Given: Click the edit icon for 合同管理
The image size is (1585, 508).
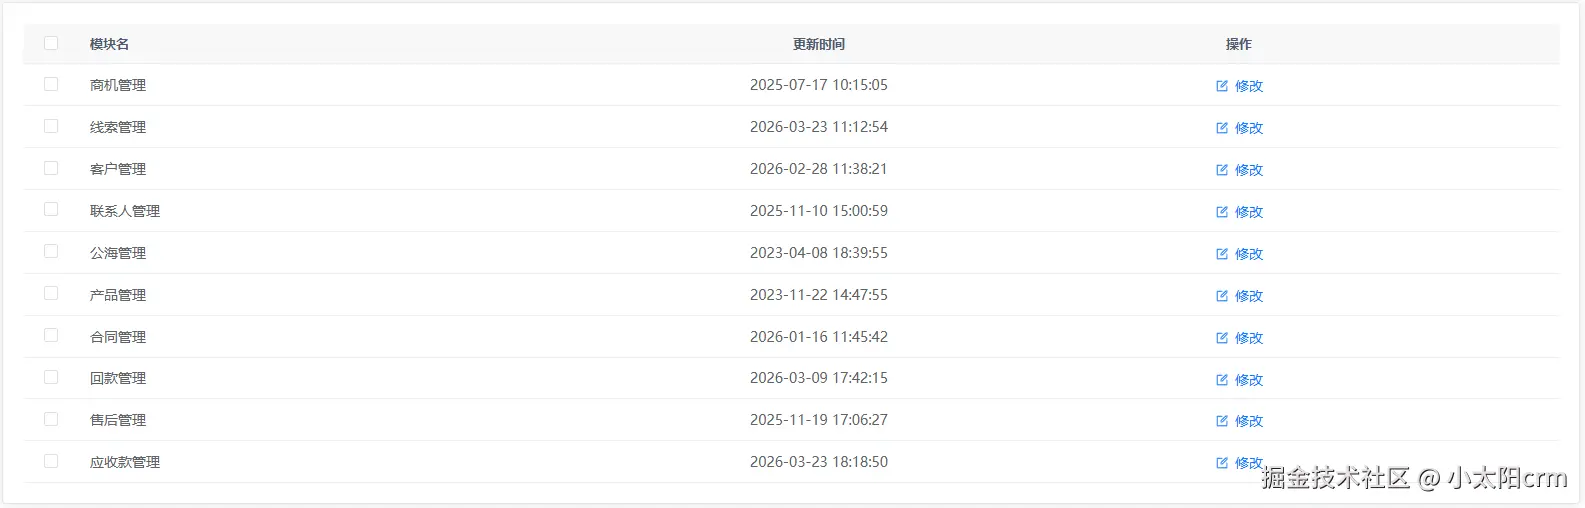Looking at the screenshot, I should 1221,338.
